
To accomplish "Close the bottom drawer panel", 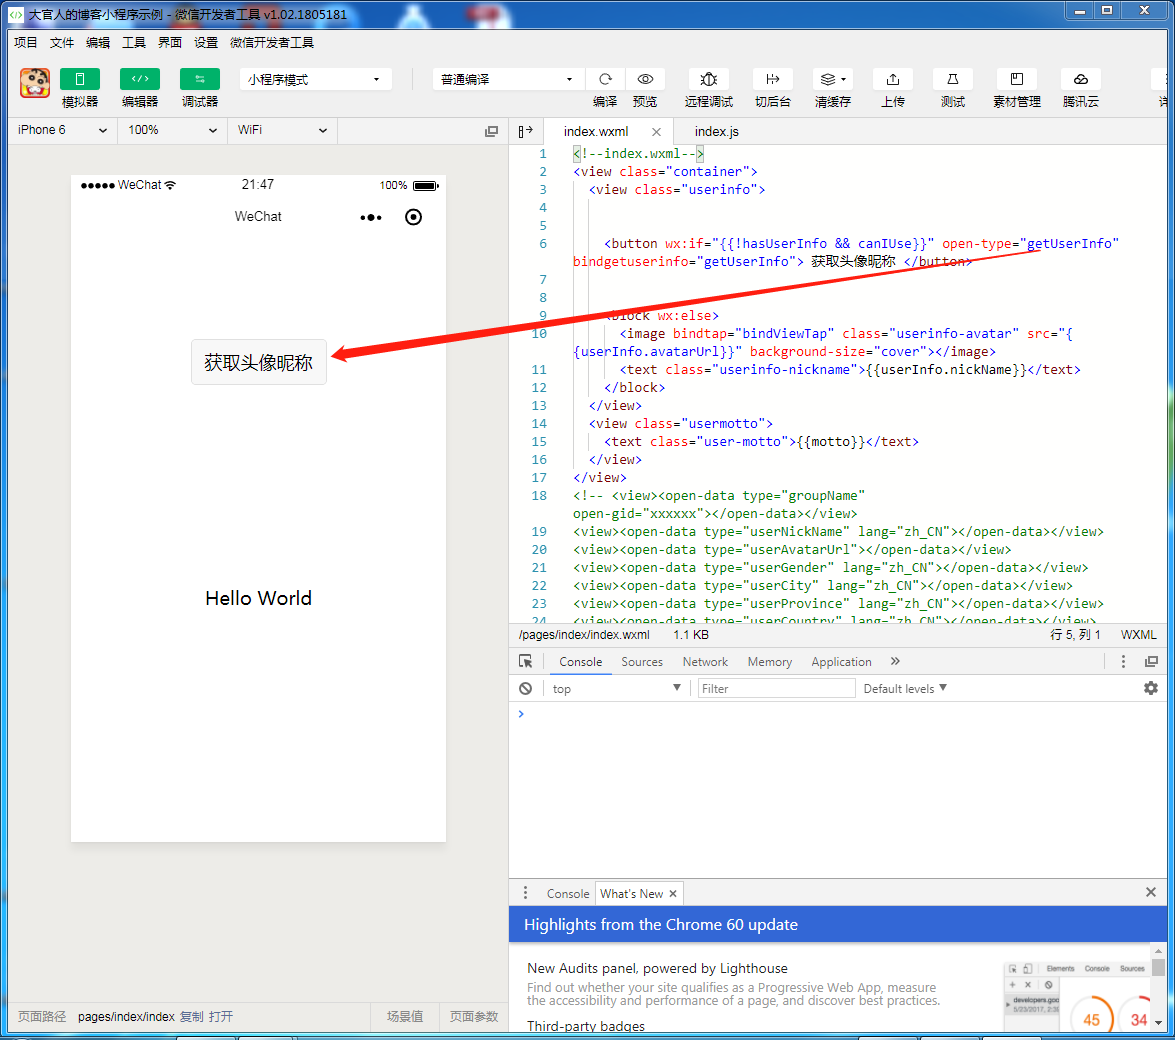I will [1151, 892].
